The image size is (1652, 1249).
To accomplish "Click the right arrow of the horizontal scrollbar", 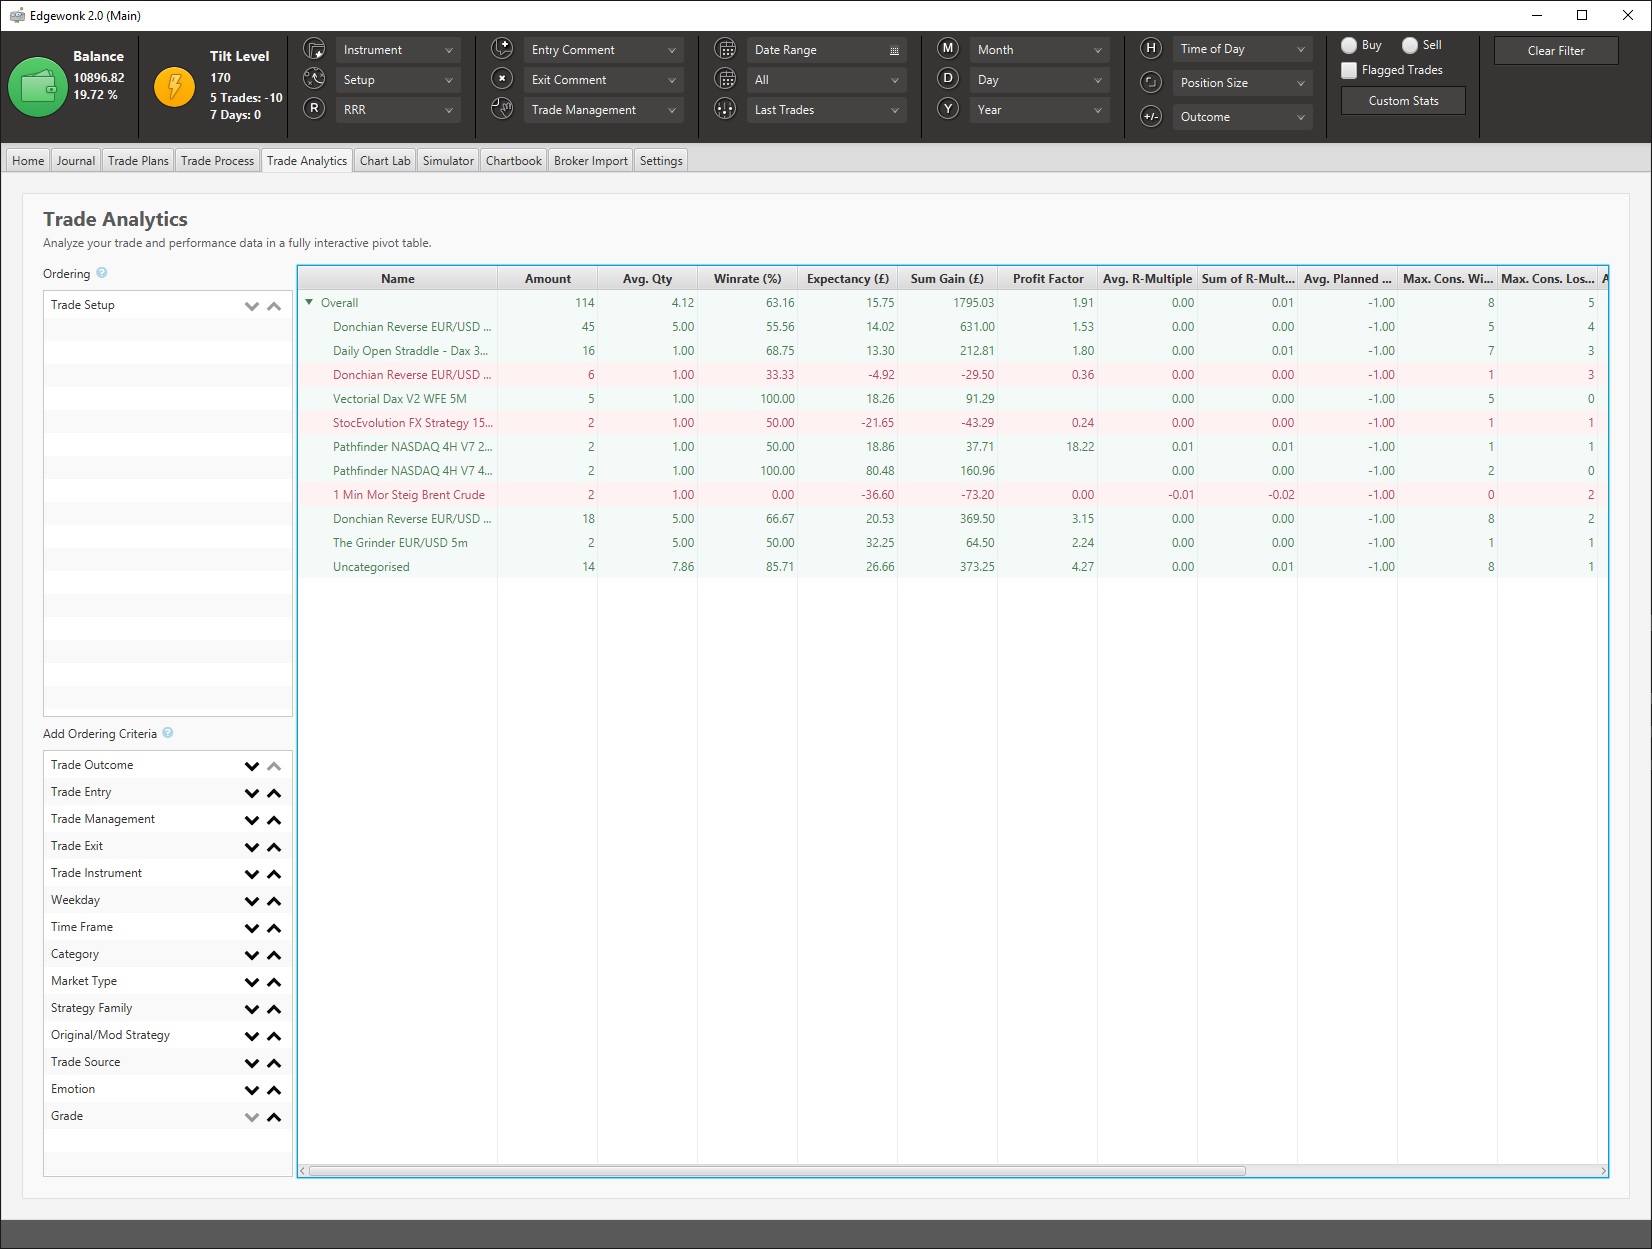I will [1603, 1171].
